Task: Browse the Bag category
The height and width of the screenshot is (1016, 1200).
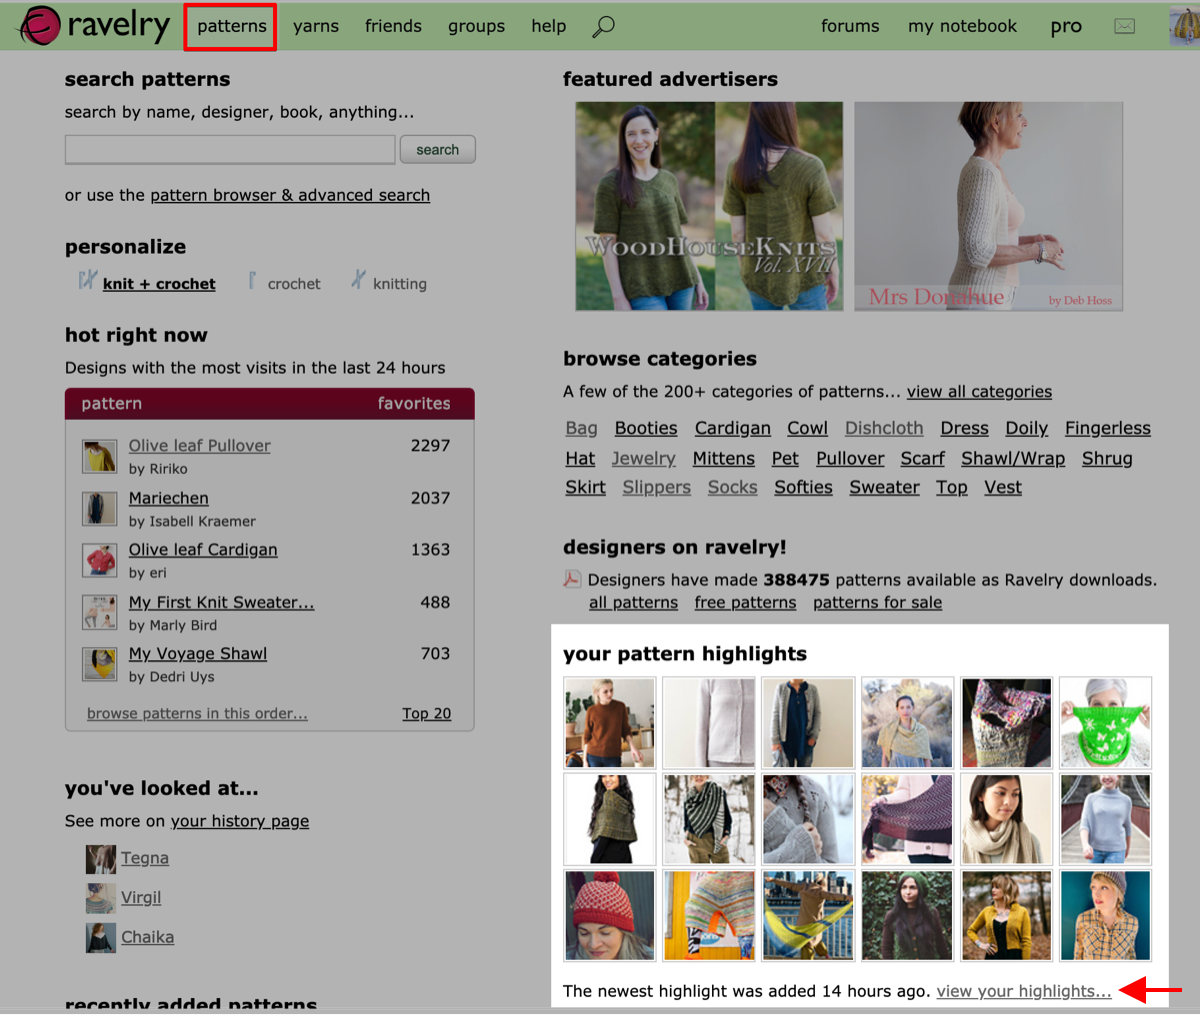Action: [x=581, y=428]
